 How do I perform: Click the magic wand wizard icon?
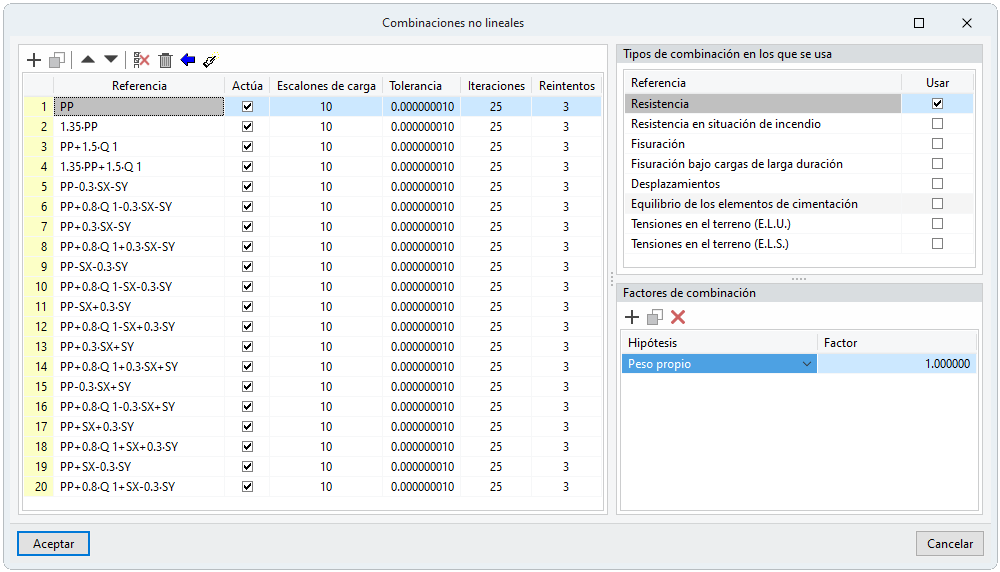tap(210, 61)
